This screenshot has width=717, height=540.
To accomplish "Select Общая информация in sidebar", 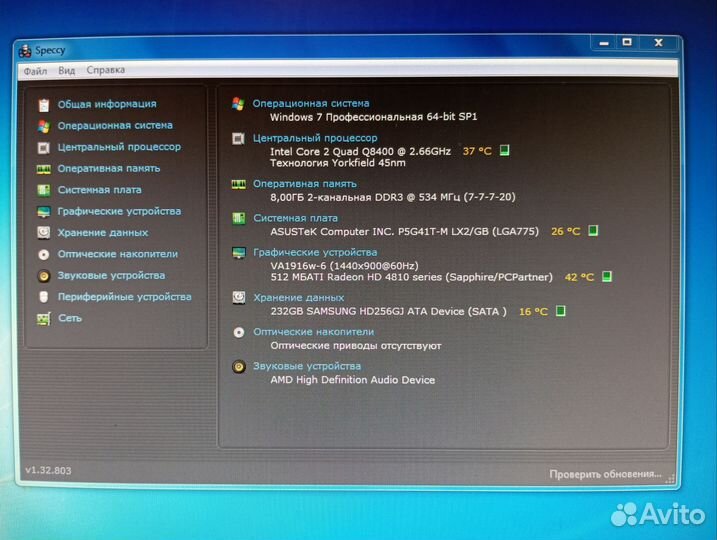I will pyautogui.click(x=107, y=104).
